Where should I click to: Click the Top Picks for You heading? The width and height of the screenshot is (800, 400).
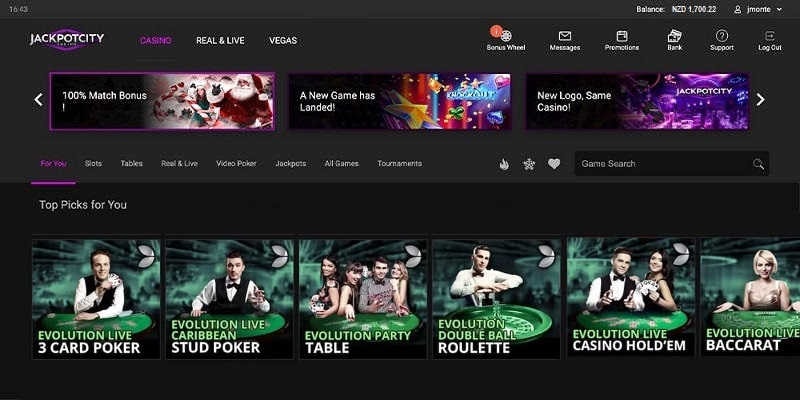(x=83, y=205)
